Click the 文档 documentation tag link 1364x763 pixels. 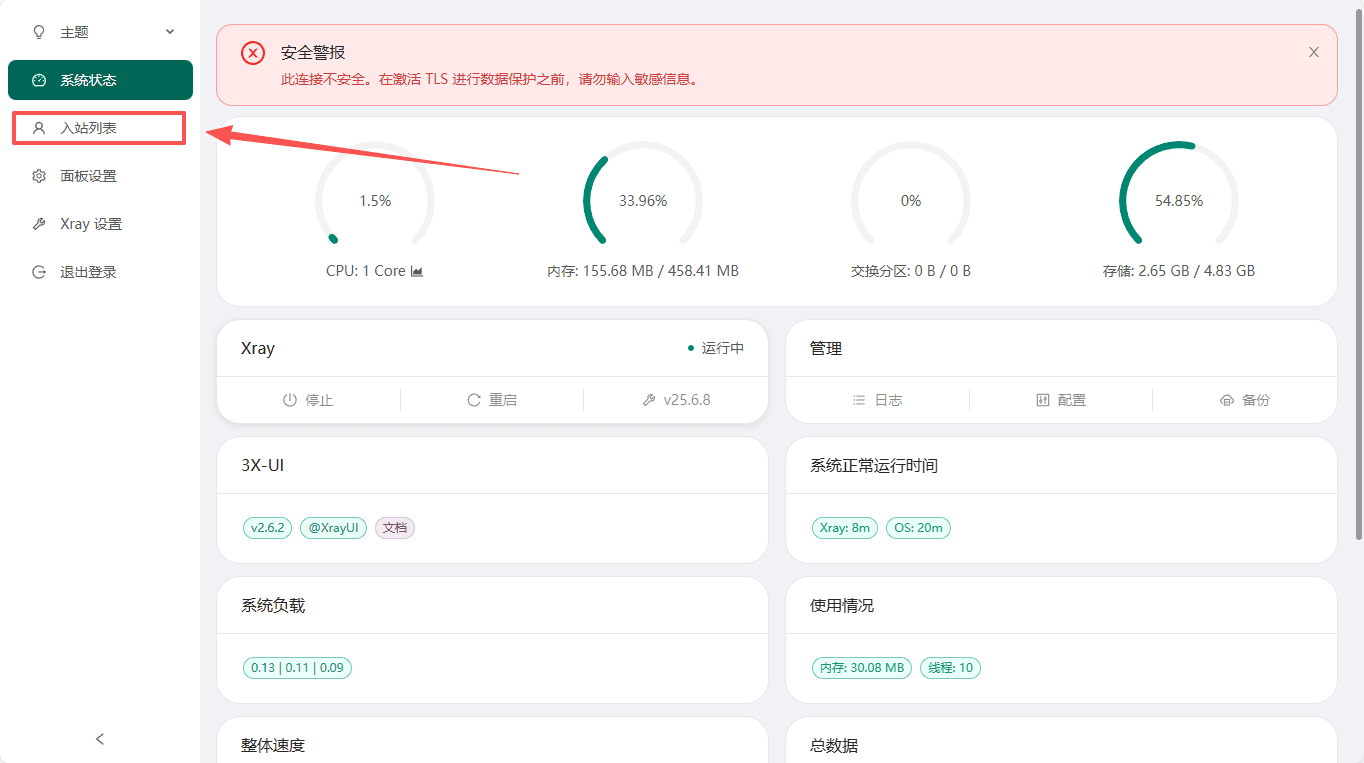[395, 528]
